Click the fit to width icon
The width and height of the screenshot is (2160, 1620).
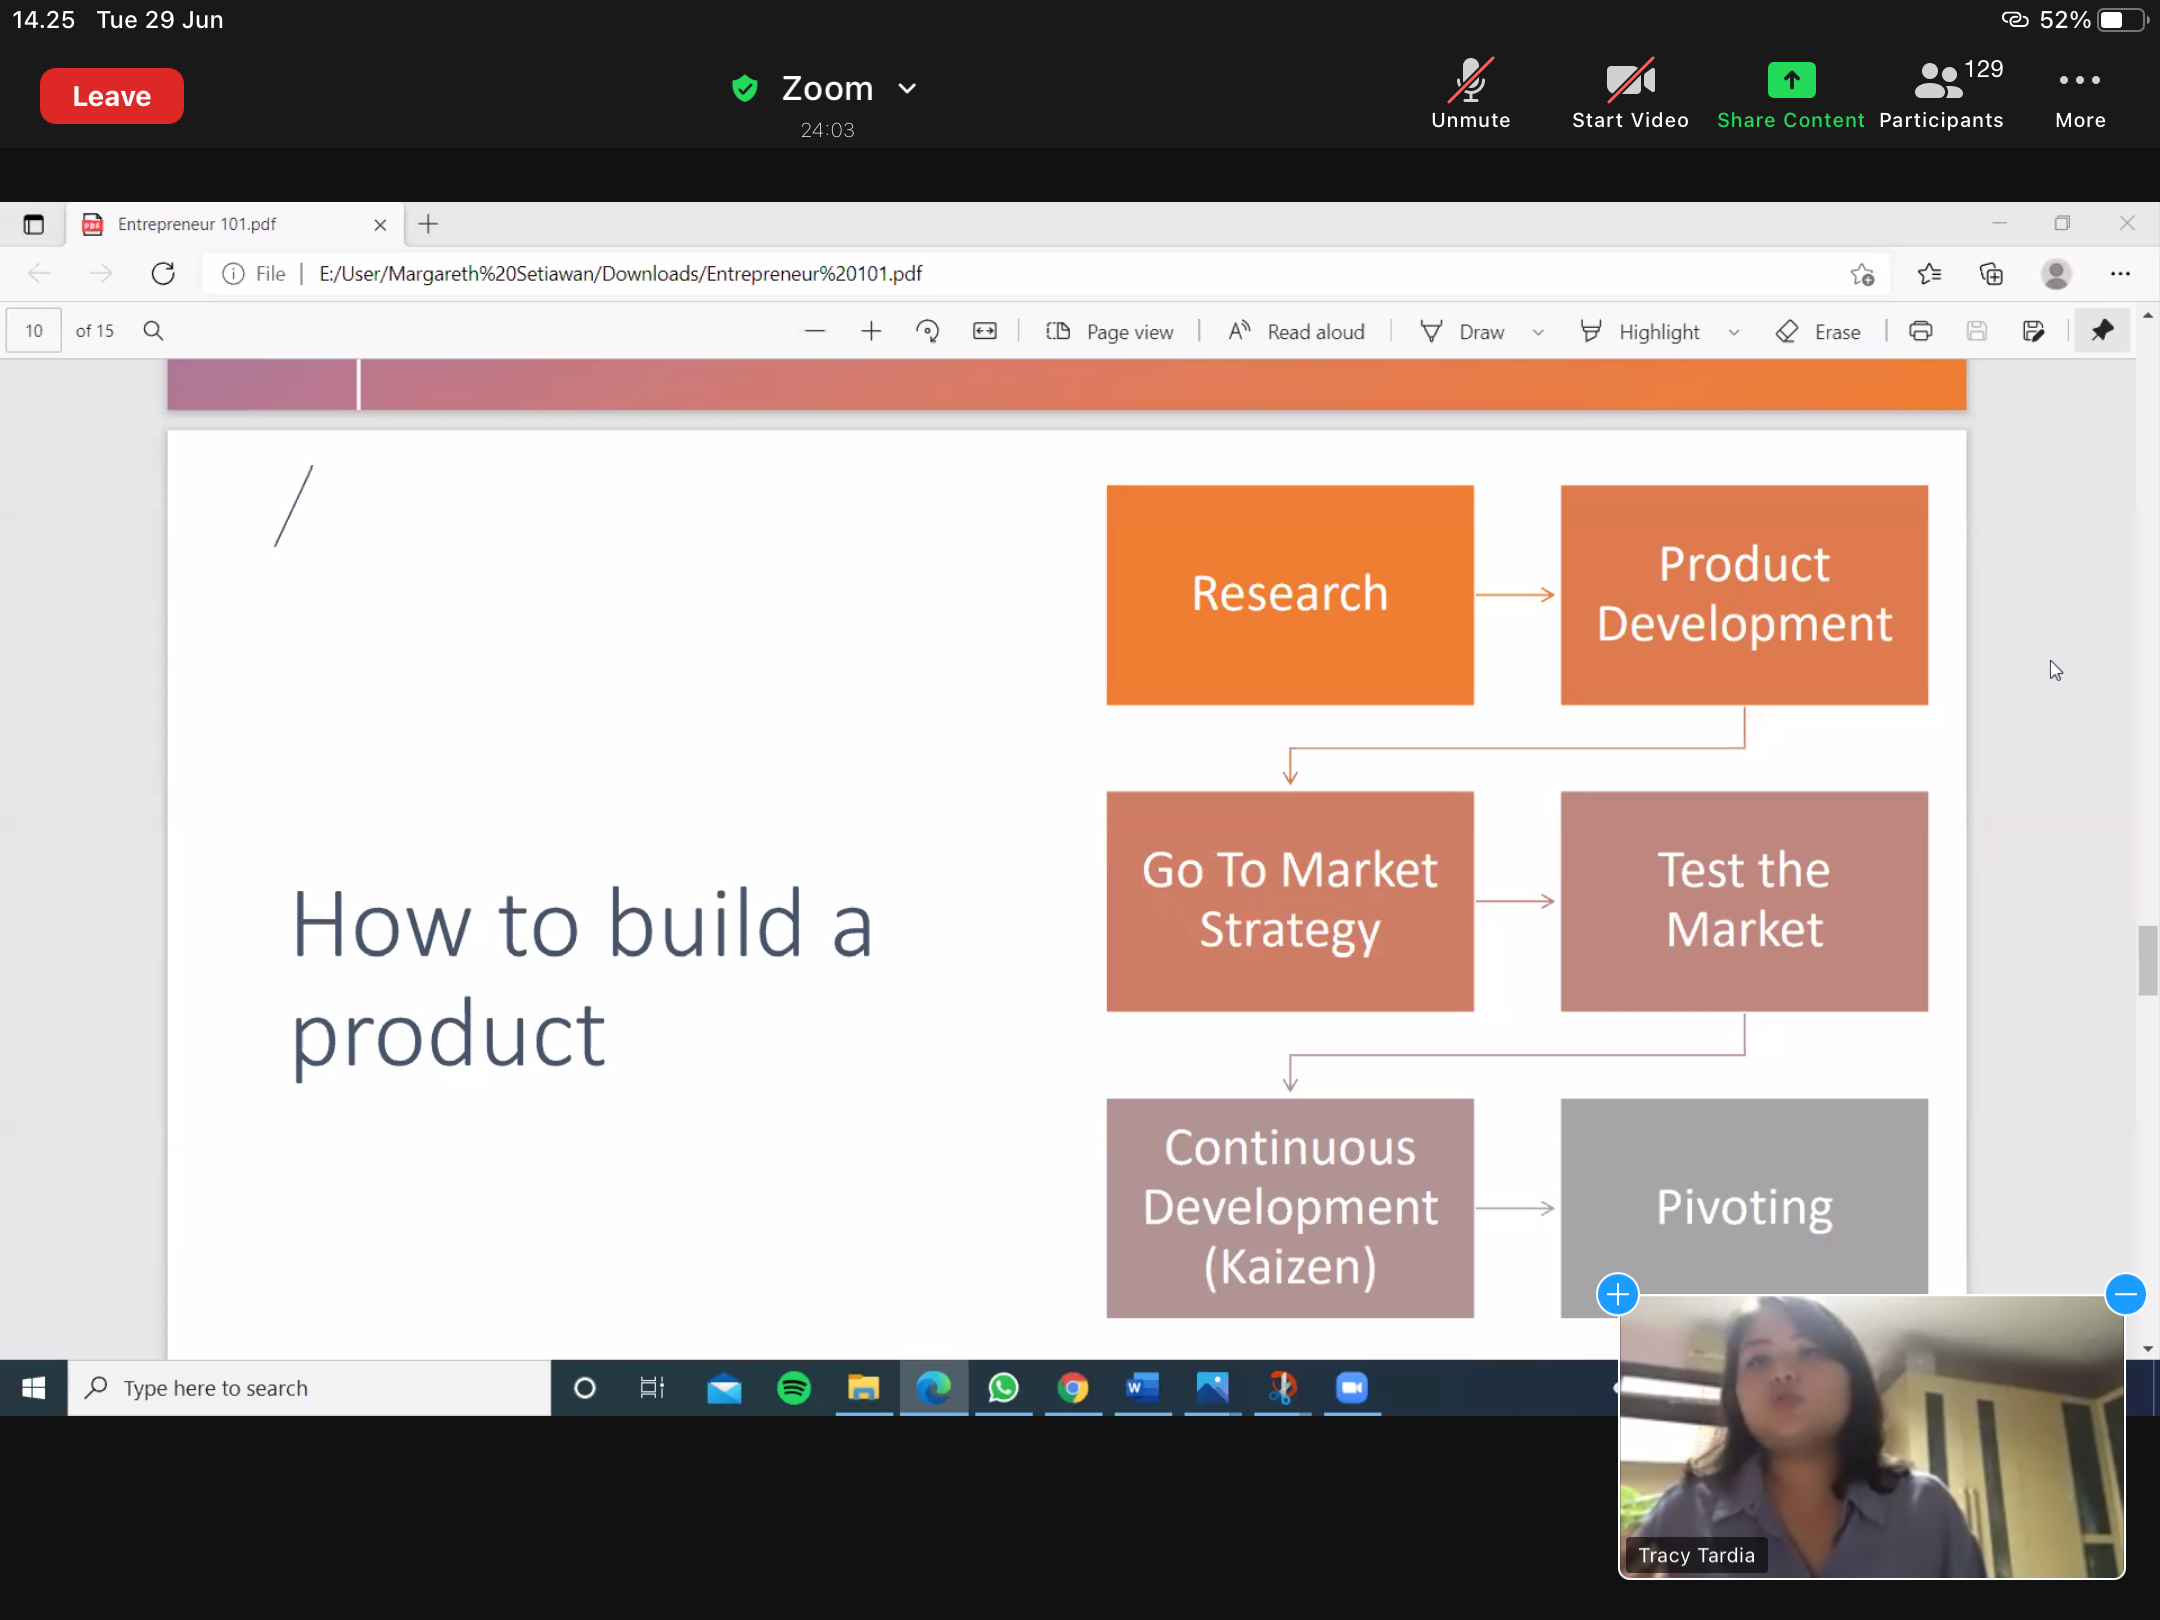[x=984, y=331]
